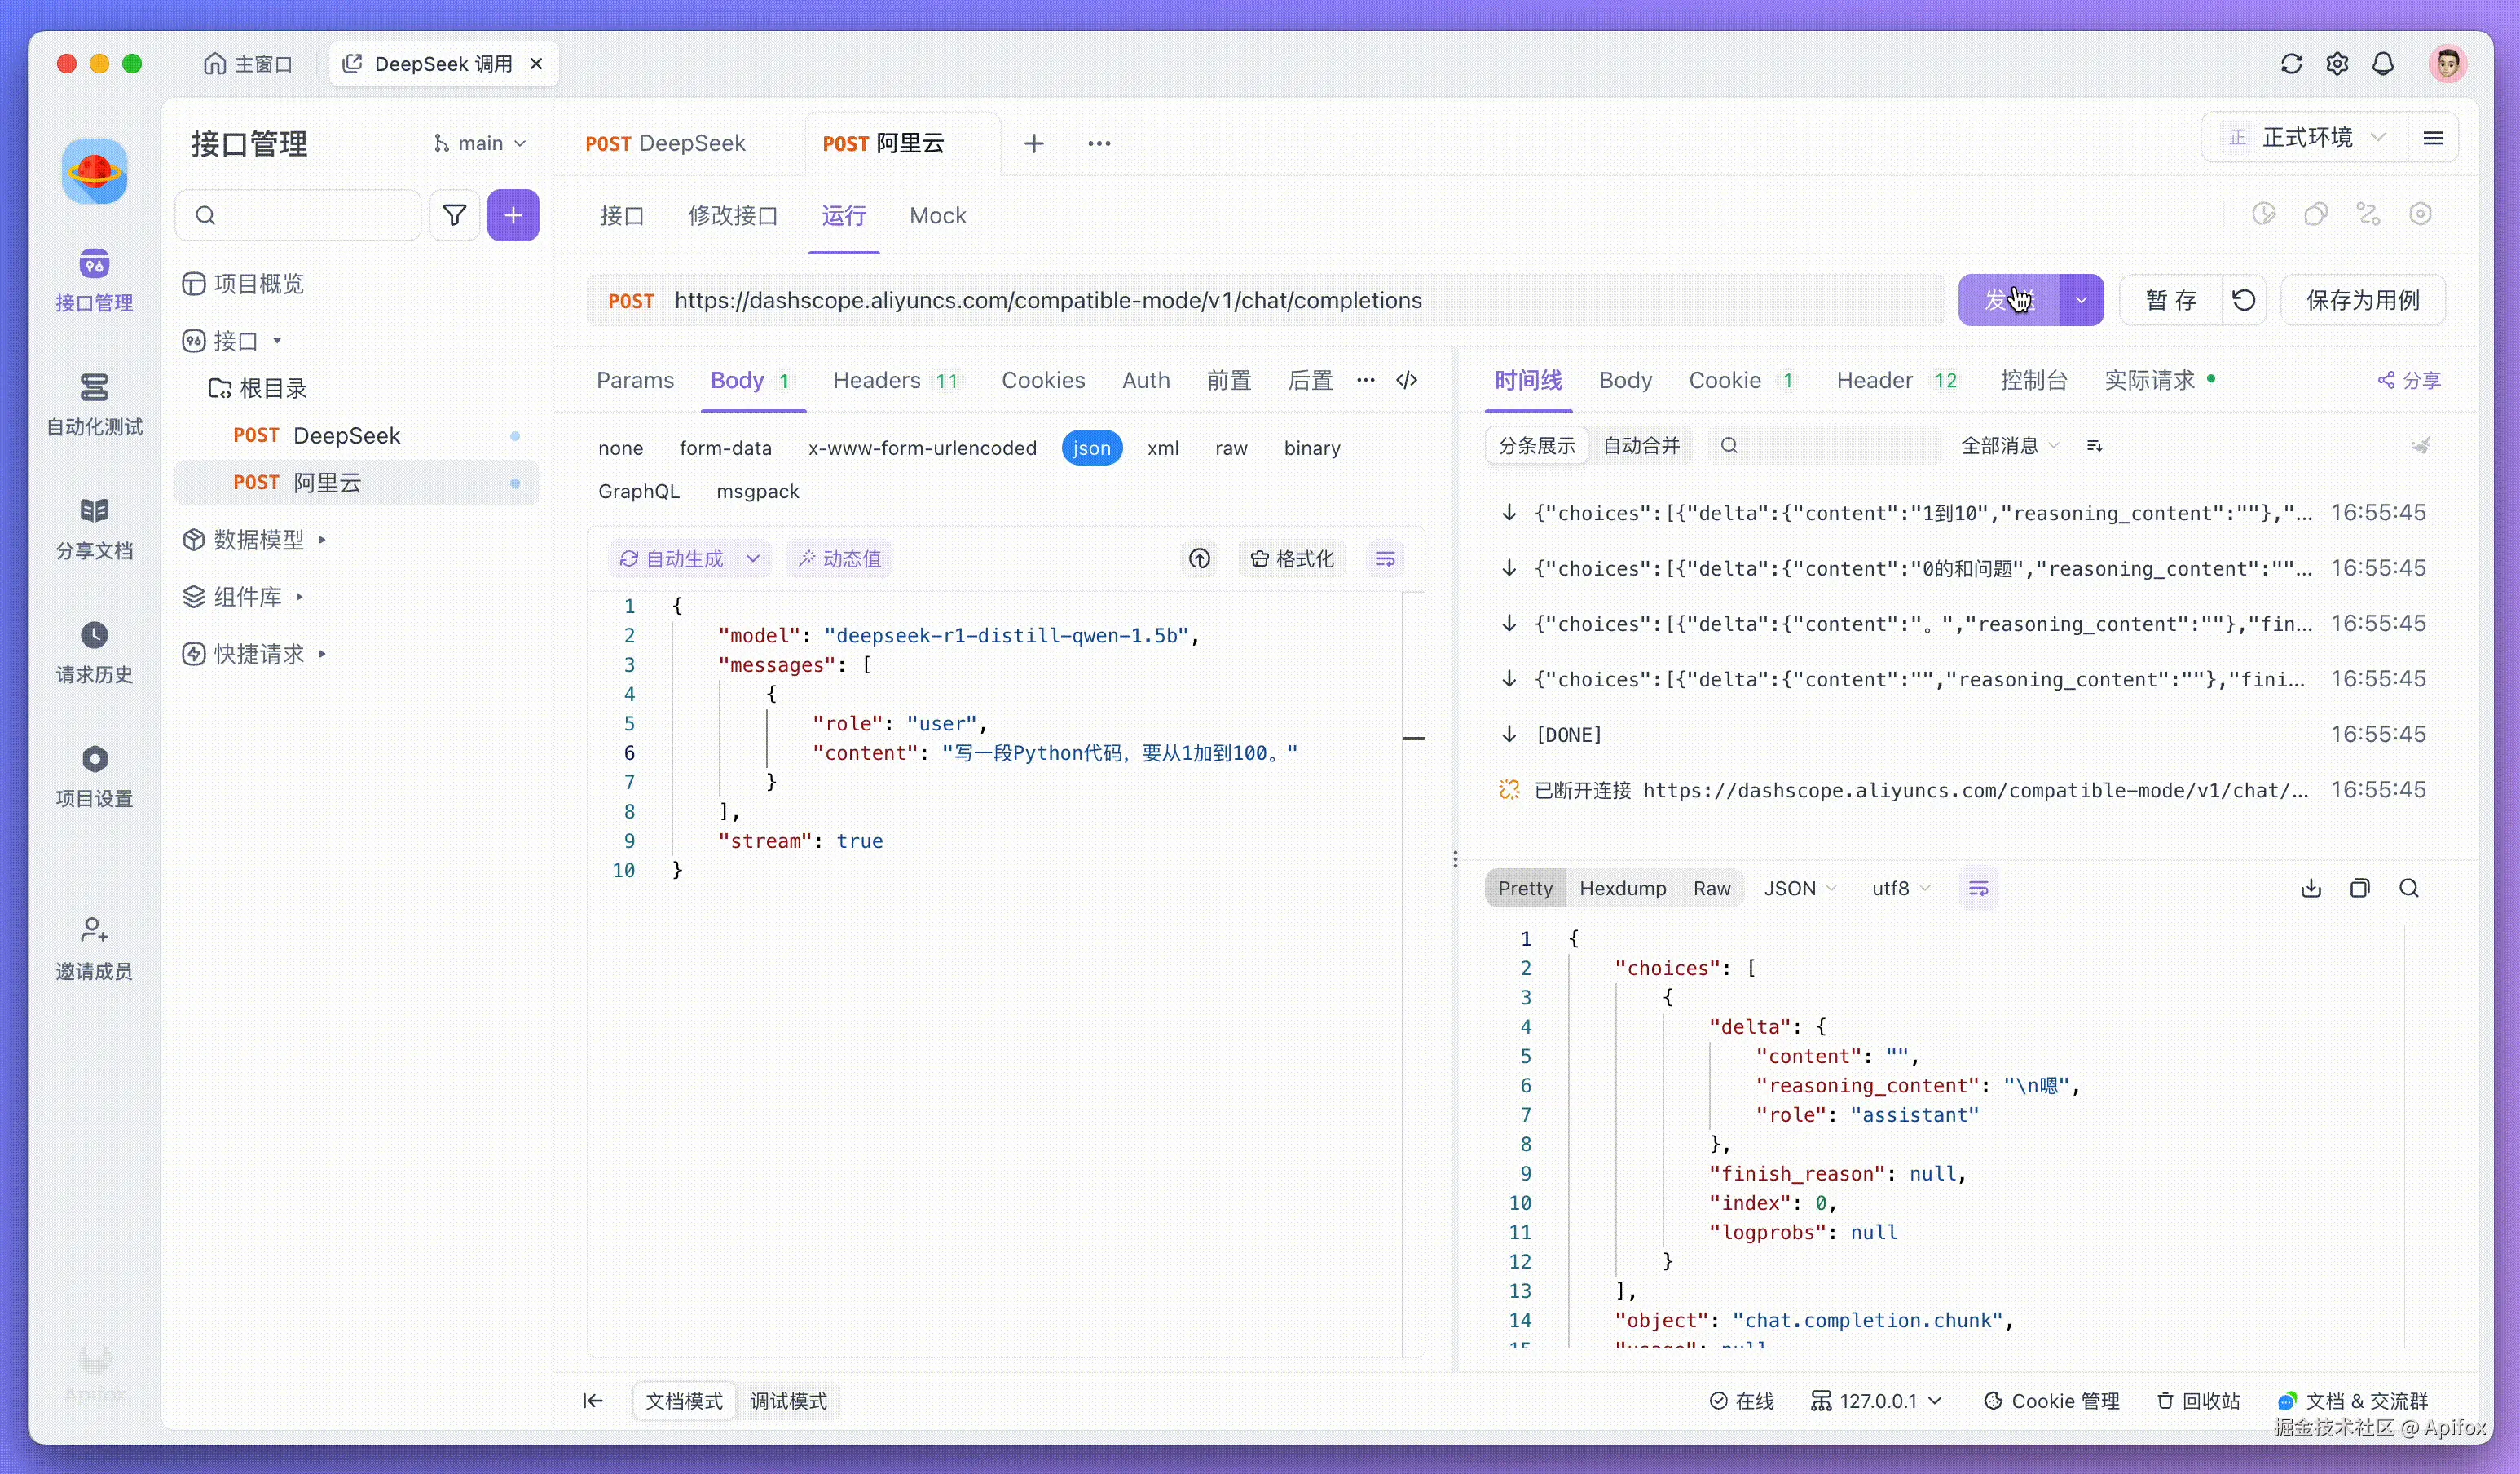This screenshot has height=1474, width=2520.
Task: Copy the response content
Action: (x=2360, y=888)
